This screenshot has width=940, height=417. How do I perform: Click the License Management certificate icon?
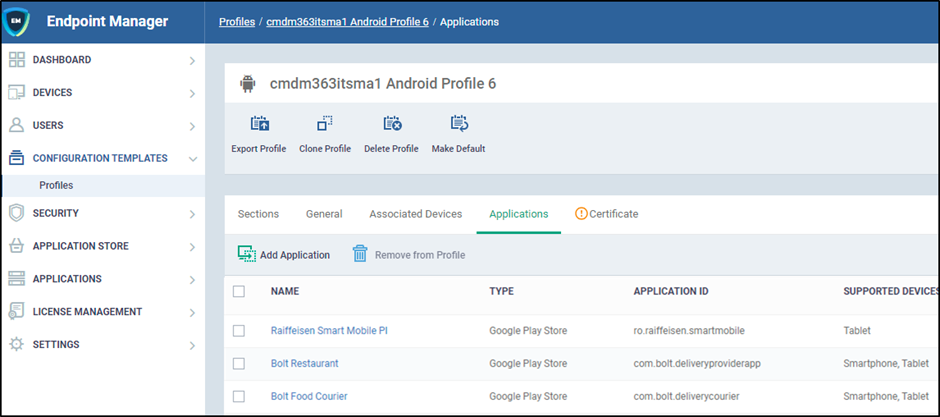(17, 312)
